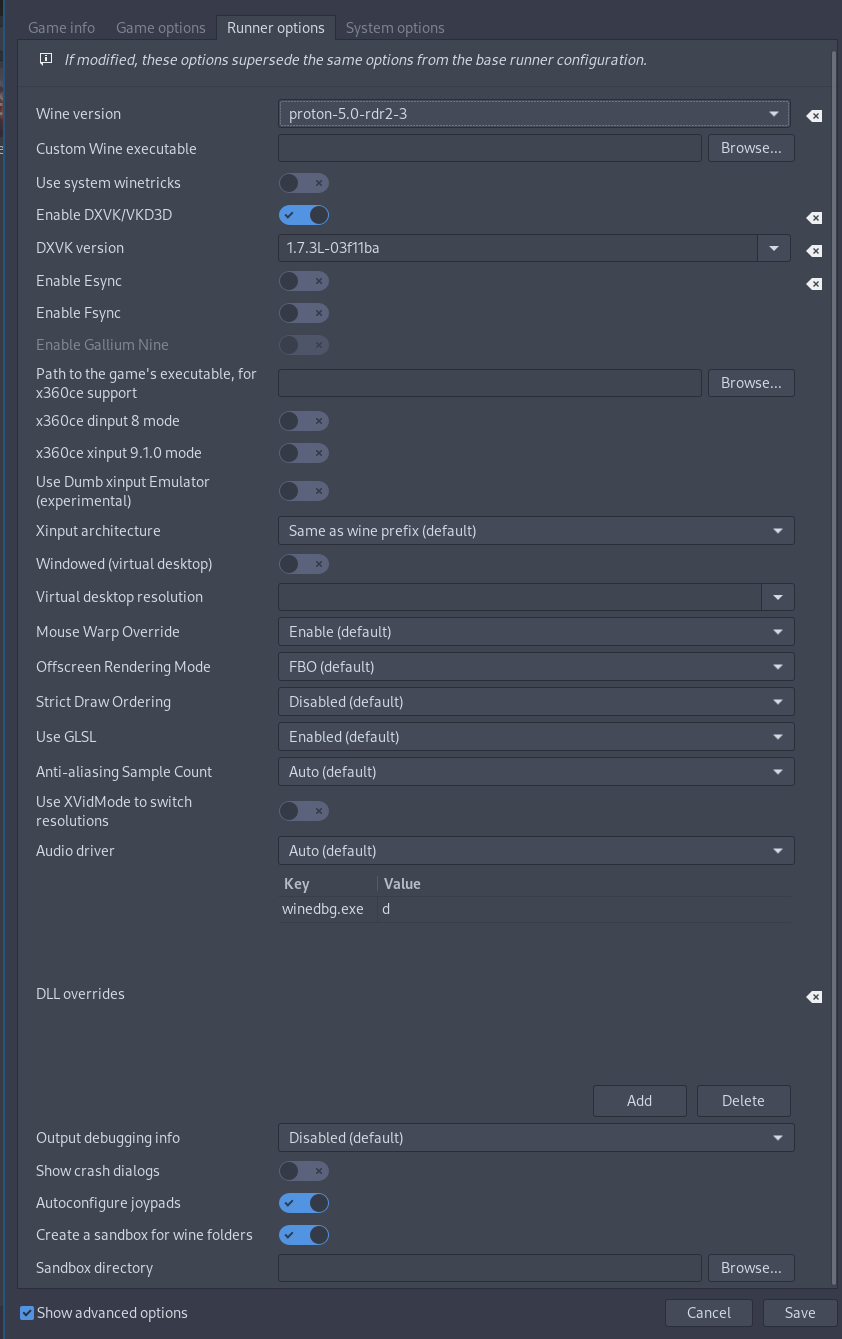Image resolution: width=842 pixels, height=1339 pixels.
Task: Open Strict Draw Ordering dropdown
Action: tap(536, 702)
